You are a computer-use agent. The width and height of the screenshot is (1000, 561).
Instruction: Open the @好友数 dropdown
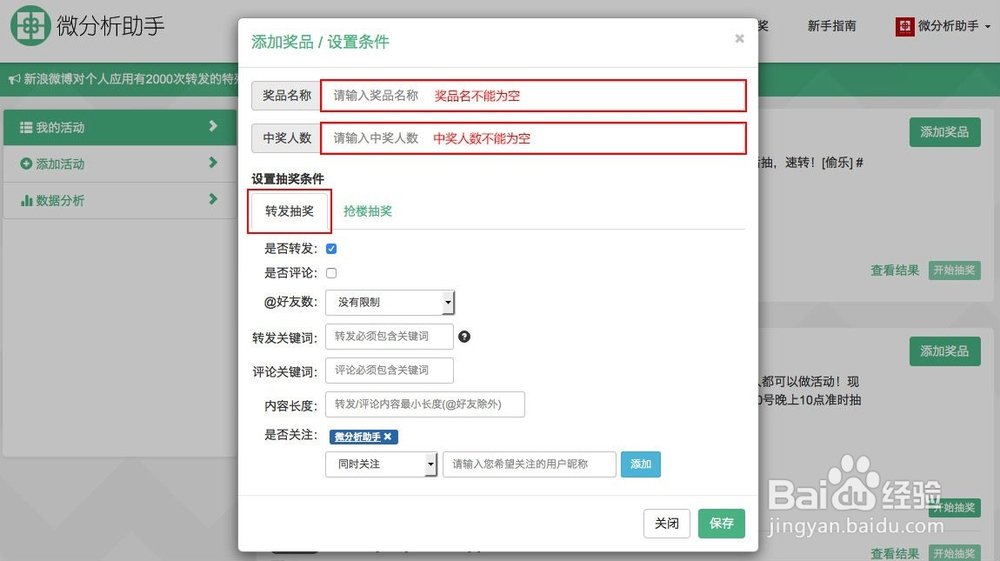[x=390, y=302]
